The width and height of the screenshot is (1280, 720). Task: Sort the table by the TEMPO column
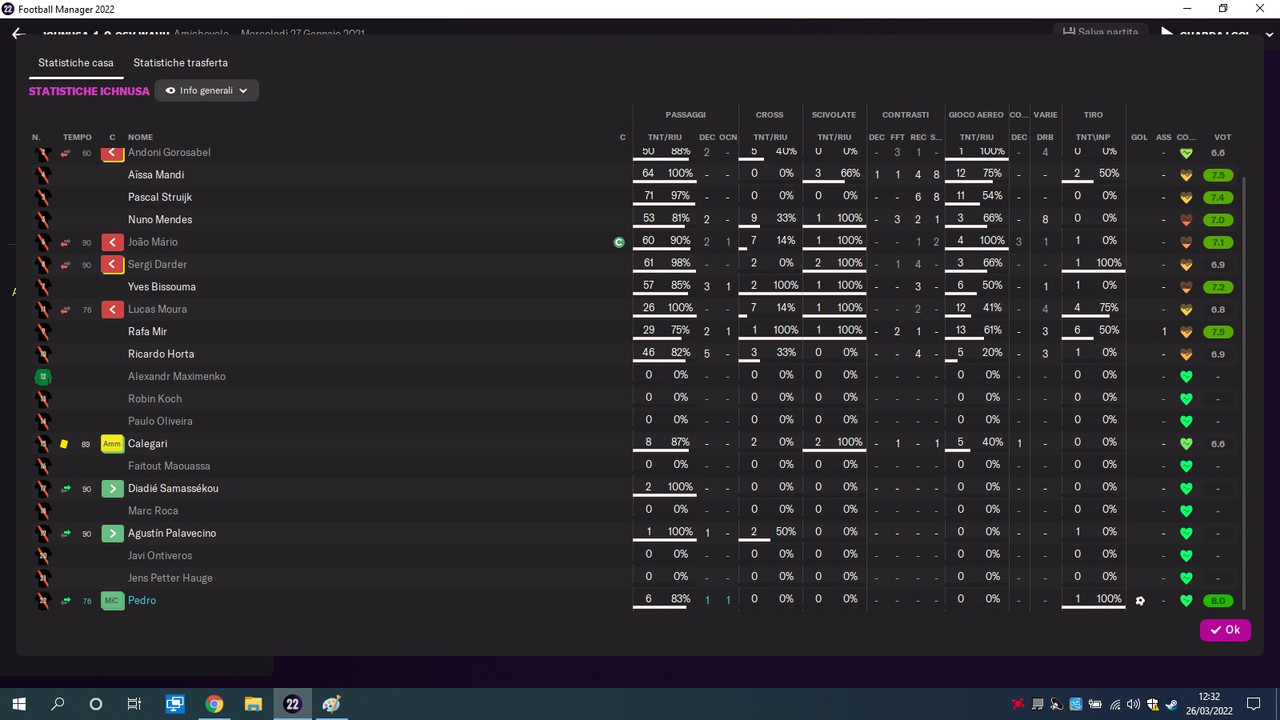tap(77, 137)
